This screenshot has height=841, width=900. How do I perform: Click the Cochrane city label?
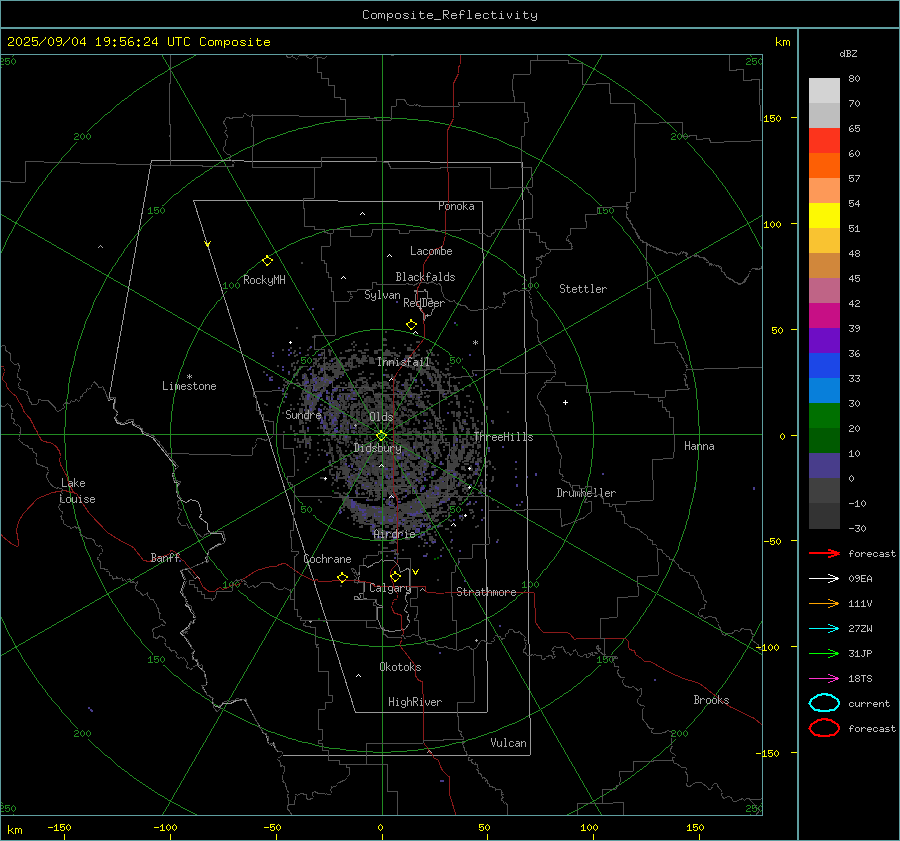click(x=327, y=559)
